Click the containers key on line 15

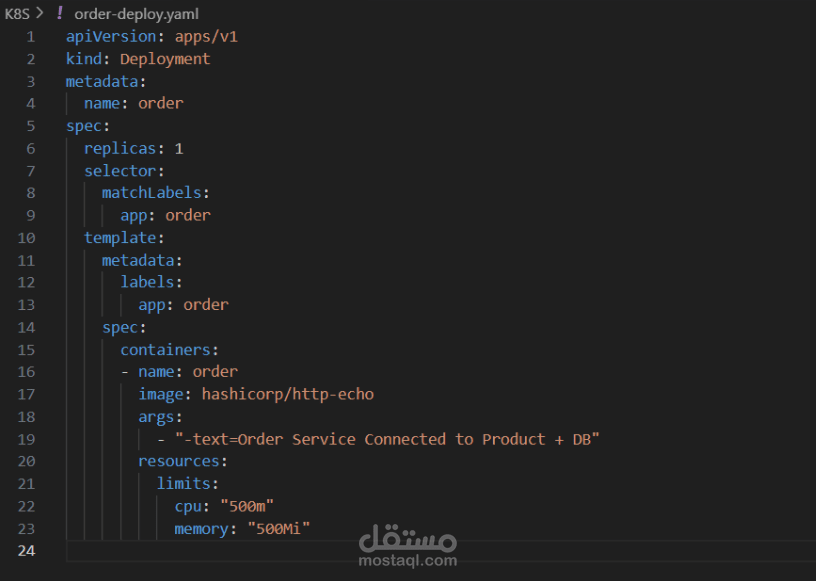pyautogui.click(x=165, y=349)
